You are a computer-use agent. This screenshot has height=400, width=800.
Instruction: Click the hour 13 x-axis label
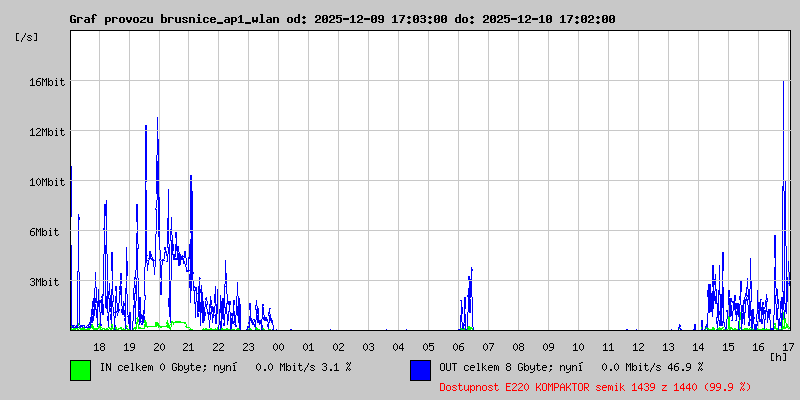pos(668,347)
